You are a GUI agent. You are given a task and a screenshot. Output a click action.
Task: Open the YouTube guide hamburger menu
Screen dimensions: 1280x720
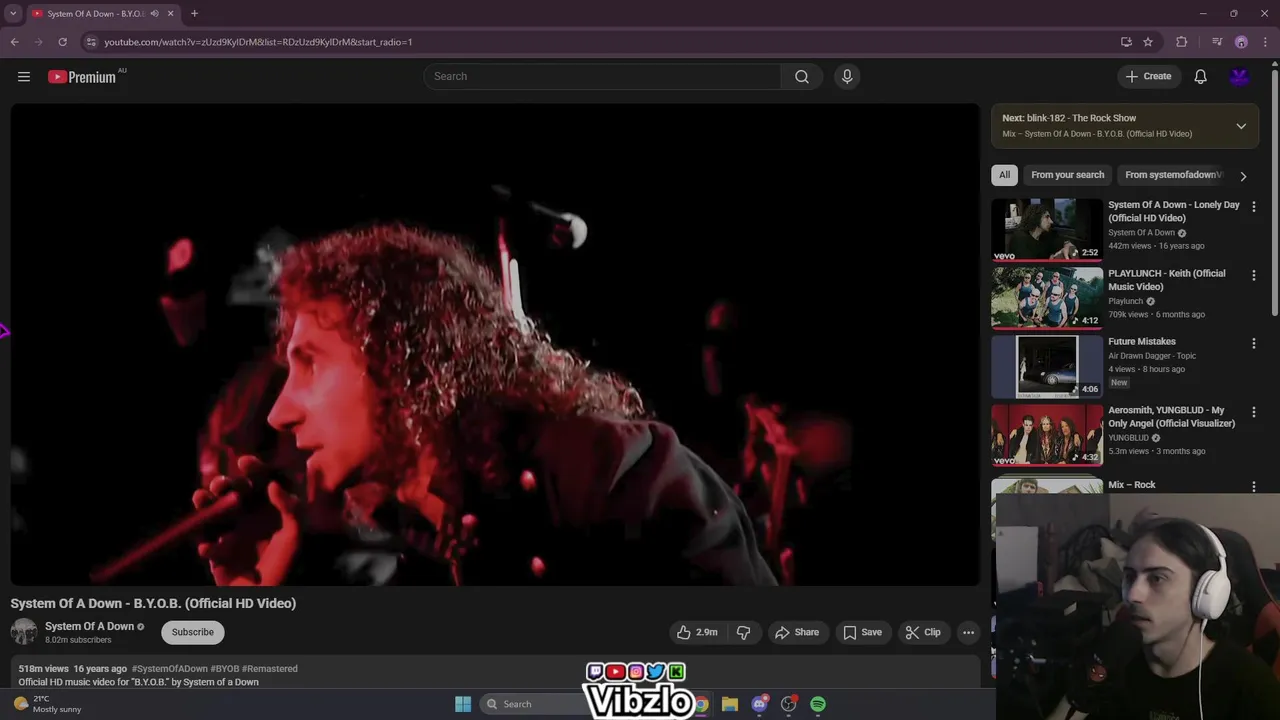24,77
